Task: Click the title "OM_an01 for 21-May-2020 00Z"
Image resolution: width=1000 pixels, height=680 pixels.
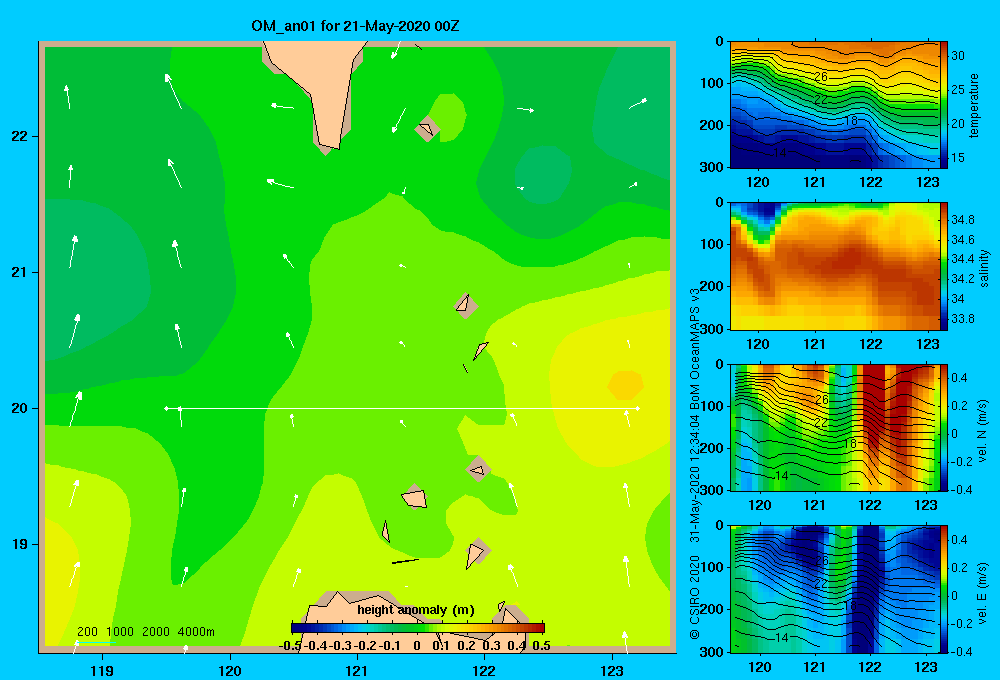Action: tap(355, 26)
